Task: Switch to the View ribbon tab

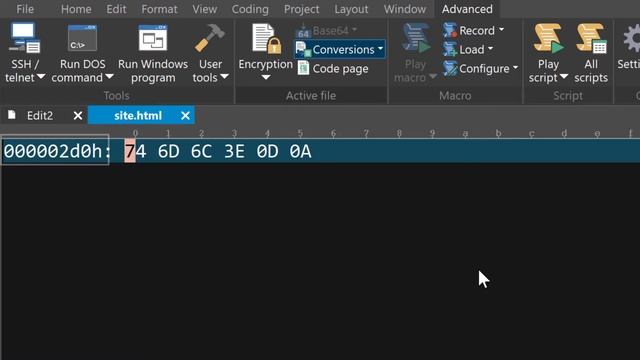Action: (204, 9)
